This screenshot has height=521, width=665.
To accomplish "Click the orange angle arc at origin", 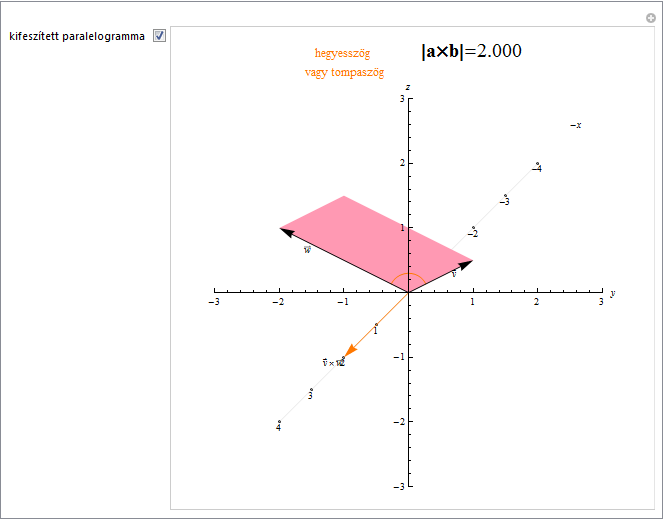I will 408,276.
